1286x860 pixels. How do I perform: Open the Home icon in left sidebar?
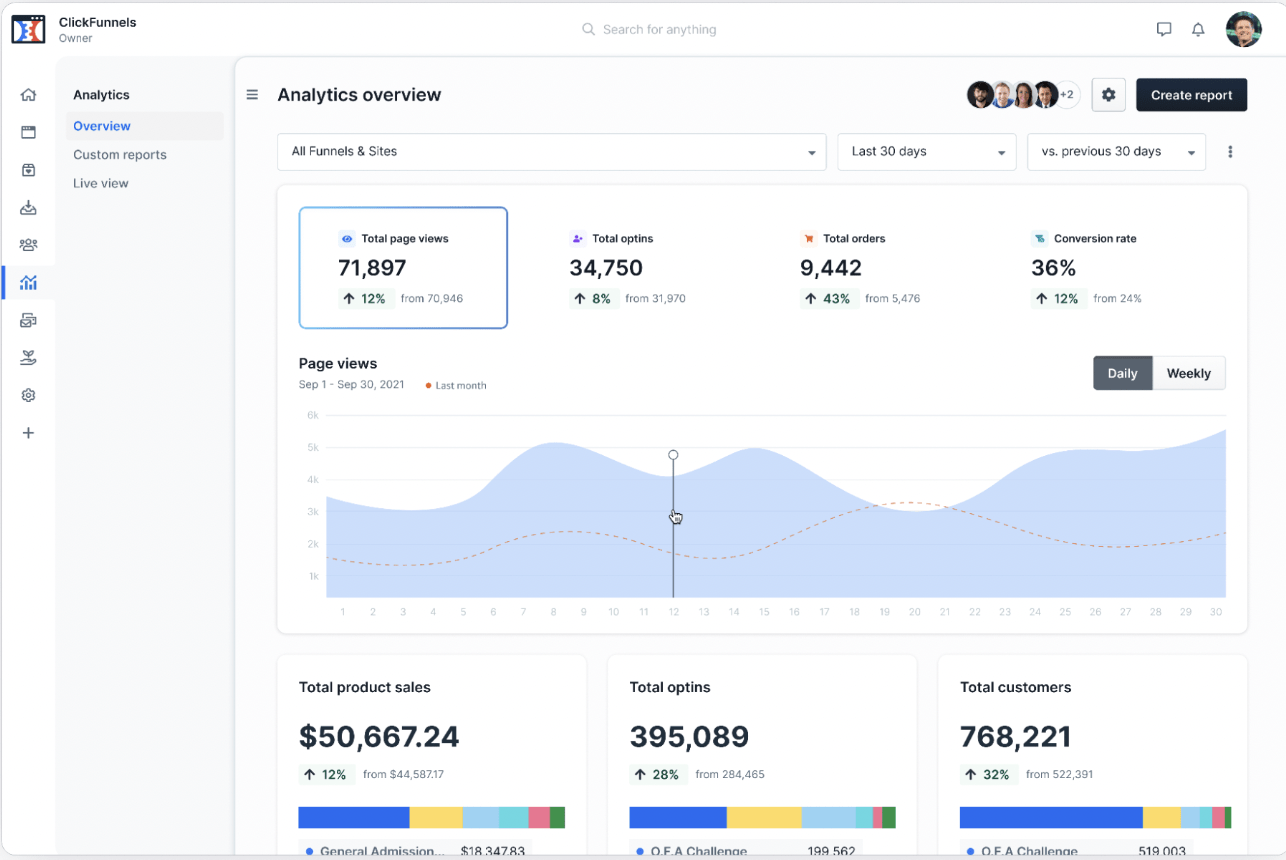tap(28, 95)
